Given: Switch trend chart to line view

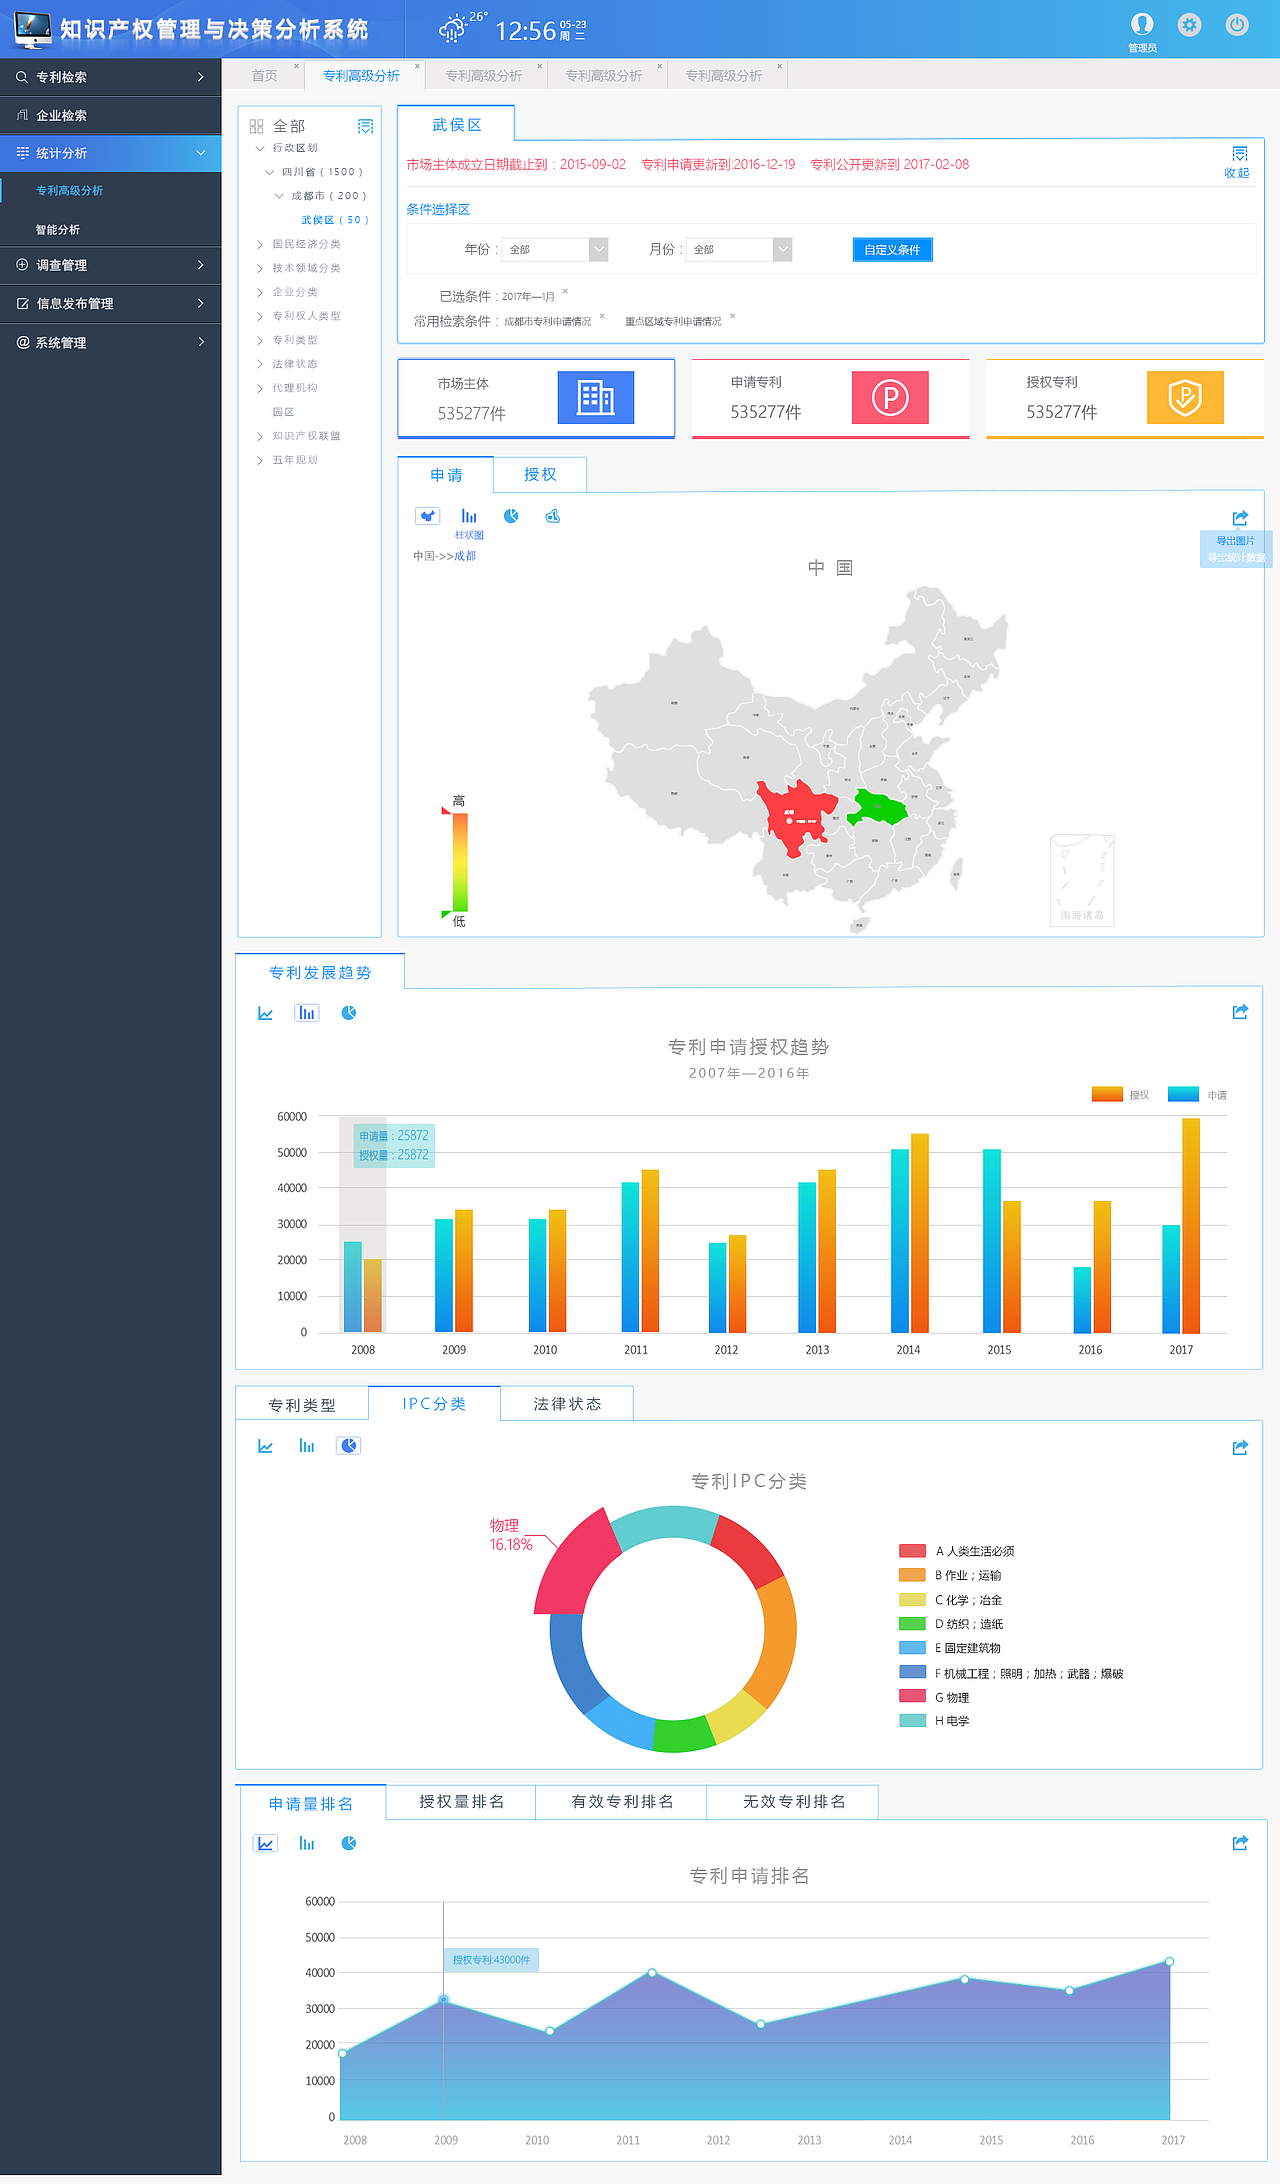Looking at the screenshot, I should (x=265, y=1013).
